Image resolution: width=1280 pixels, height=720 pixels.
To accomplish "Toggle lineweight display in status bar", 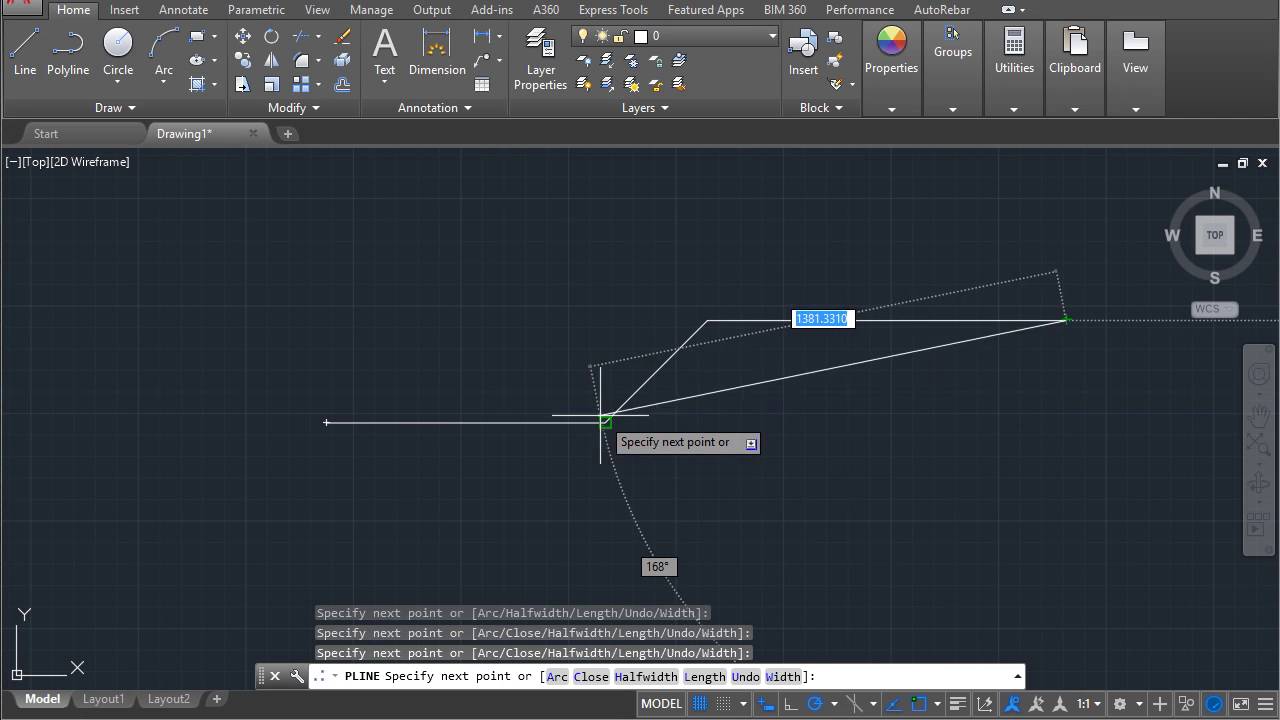I will (x=957, y=703).
